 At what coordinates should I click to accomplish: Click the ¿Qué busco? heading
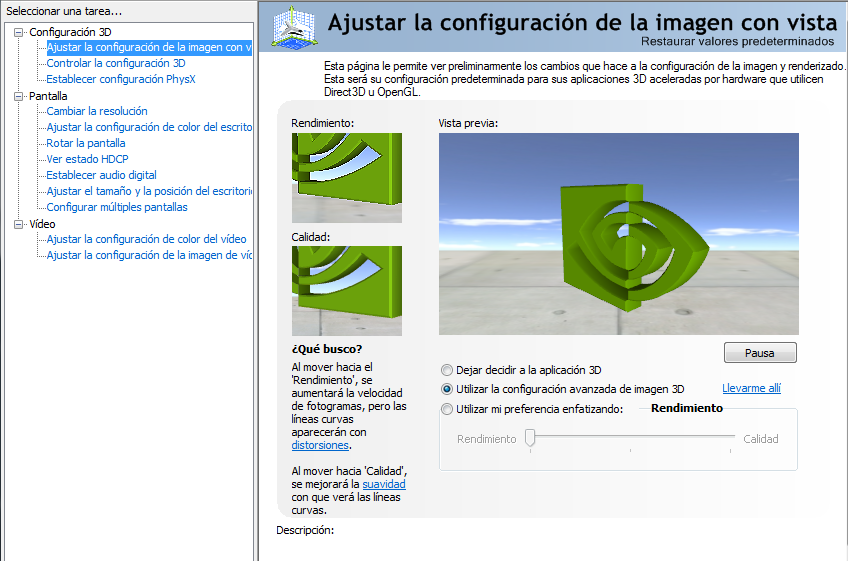point(327,349)
